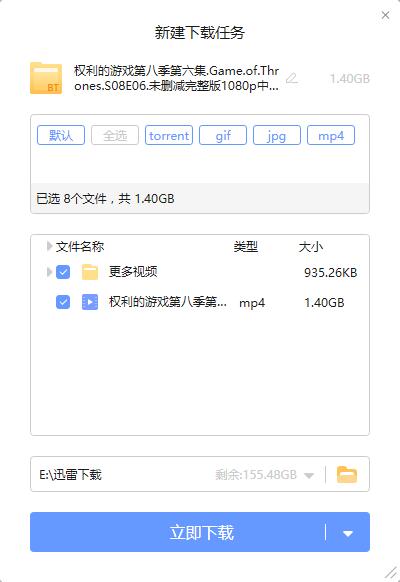Image resolution: width=400 pixels, height=582 pixels.
Task: Open the 立即下载 options dropdown arrow
Action: point(348,533)
